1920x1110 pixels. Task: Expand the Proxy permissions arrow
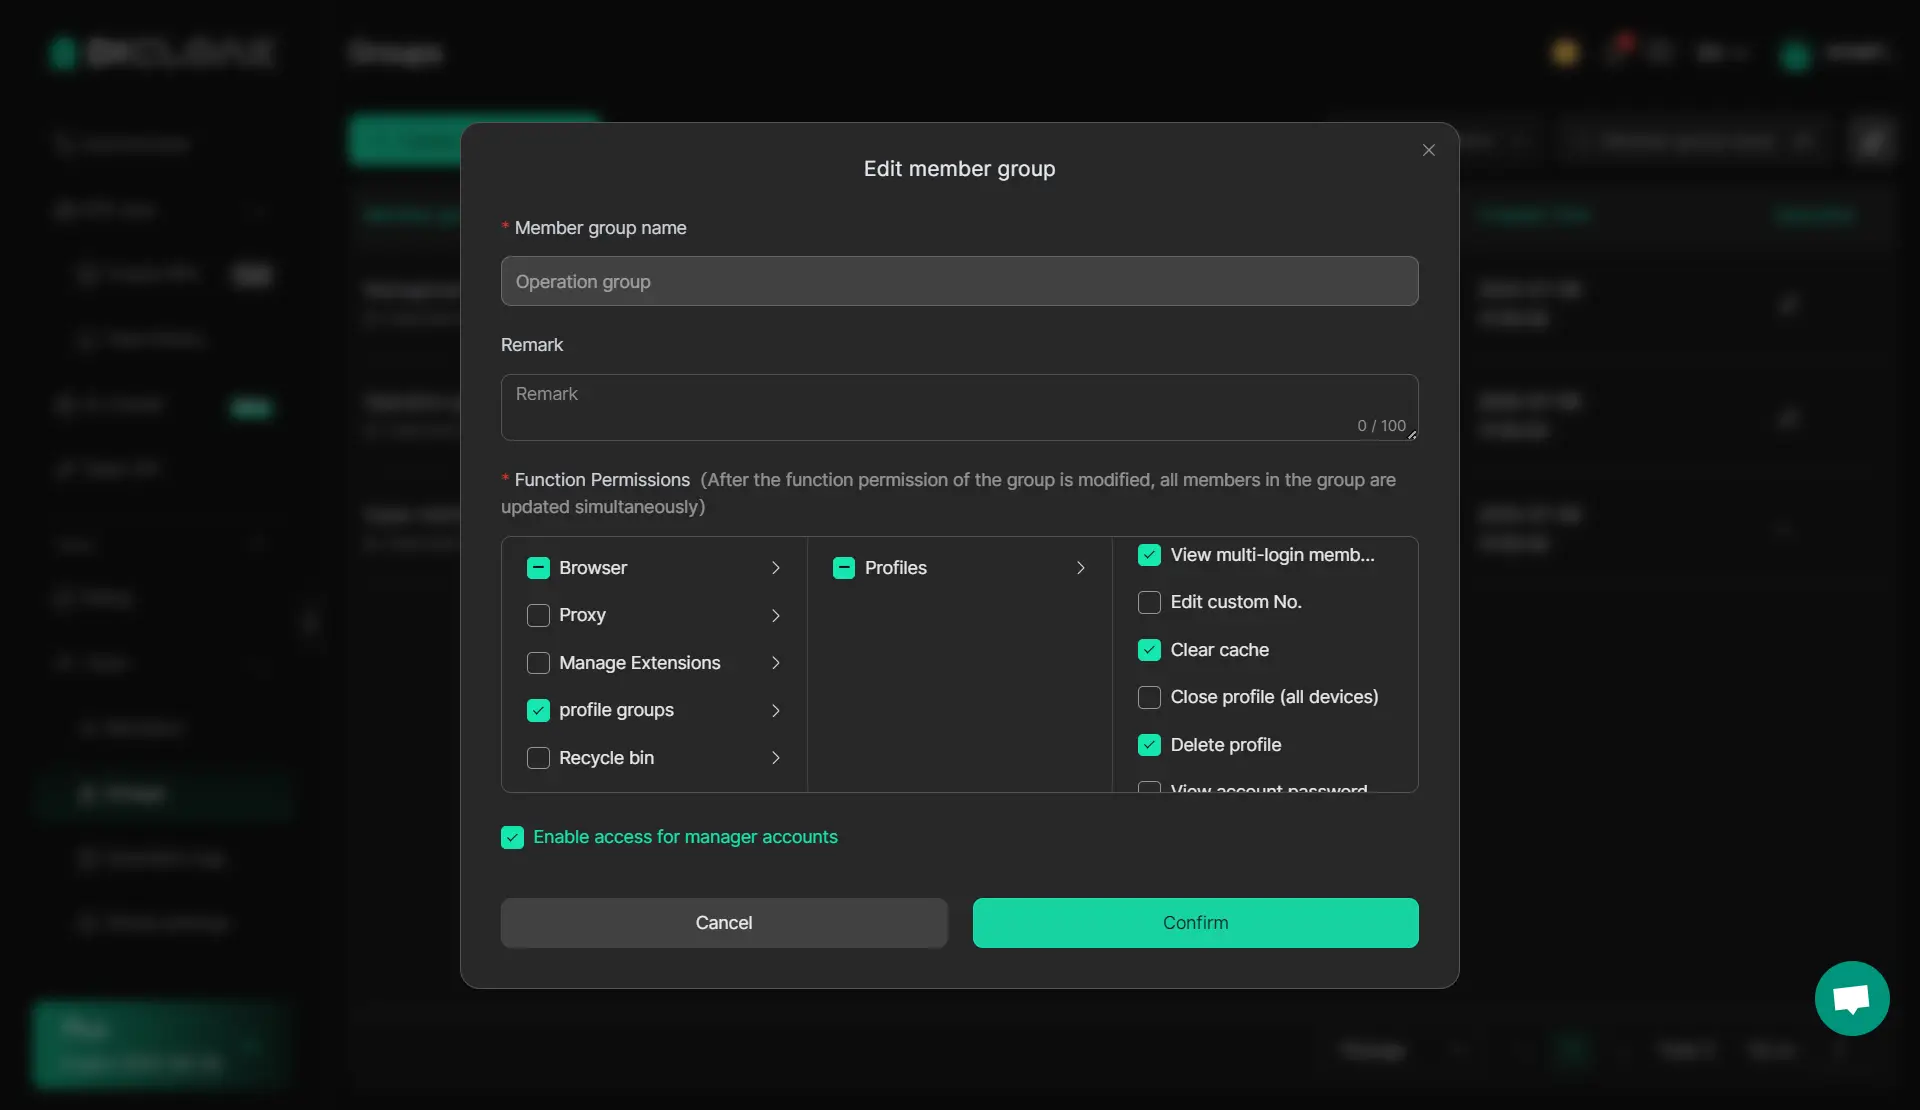[x=775, y=615]
